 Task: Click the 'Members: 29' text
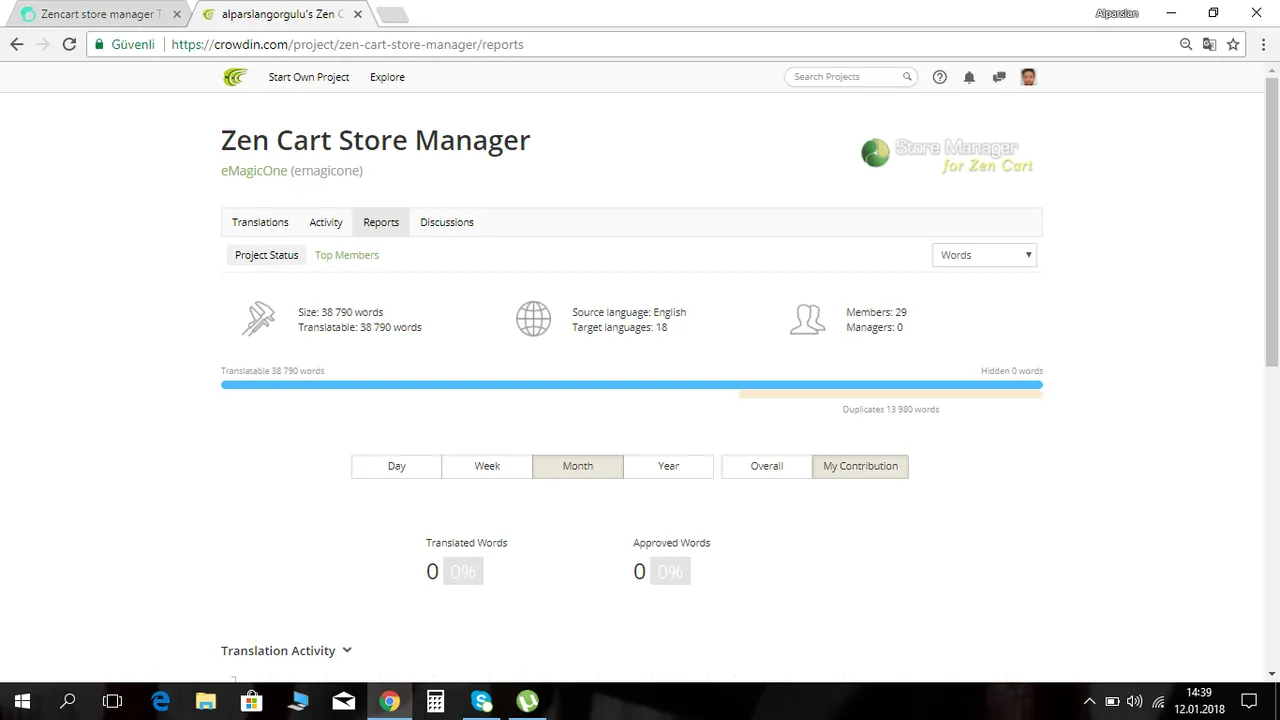876,312
